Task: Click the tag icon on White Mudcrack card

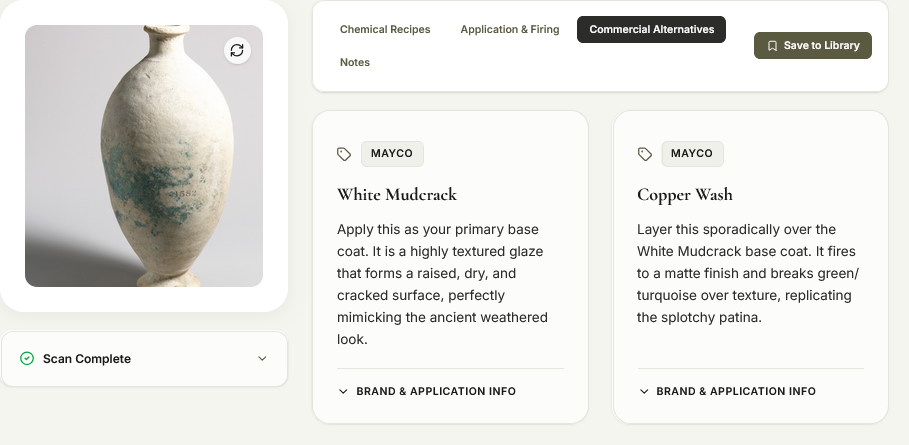Action: (x=344, y=154)
